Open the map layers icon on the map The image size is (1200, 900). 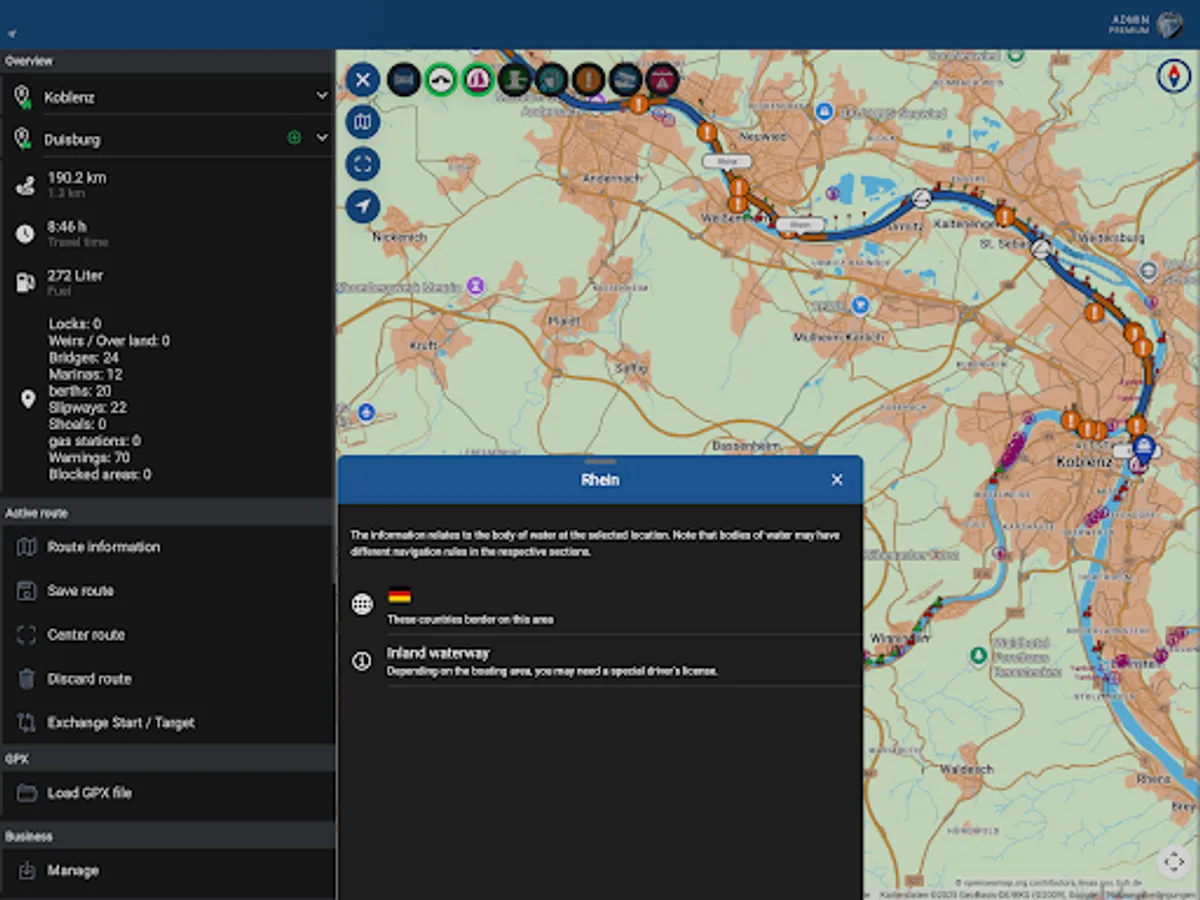pyautogui.click(x=363, y=122)
